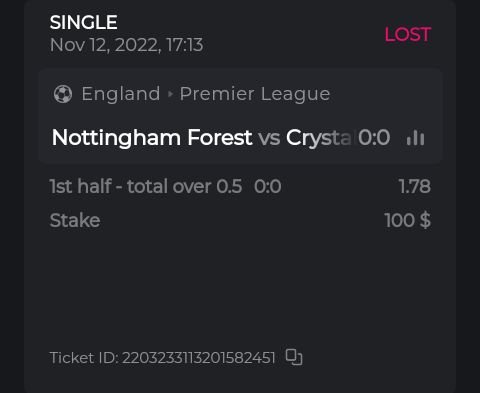Click the arrow between England and Premier League

[170, 94]
